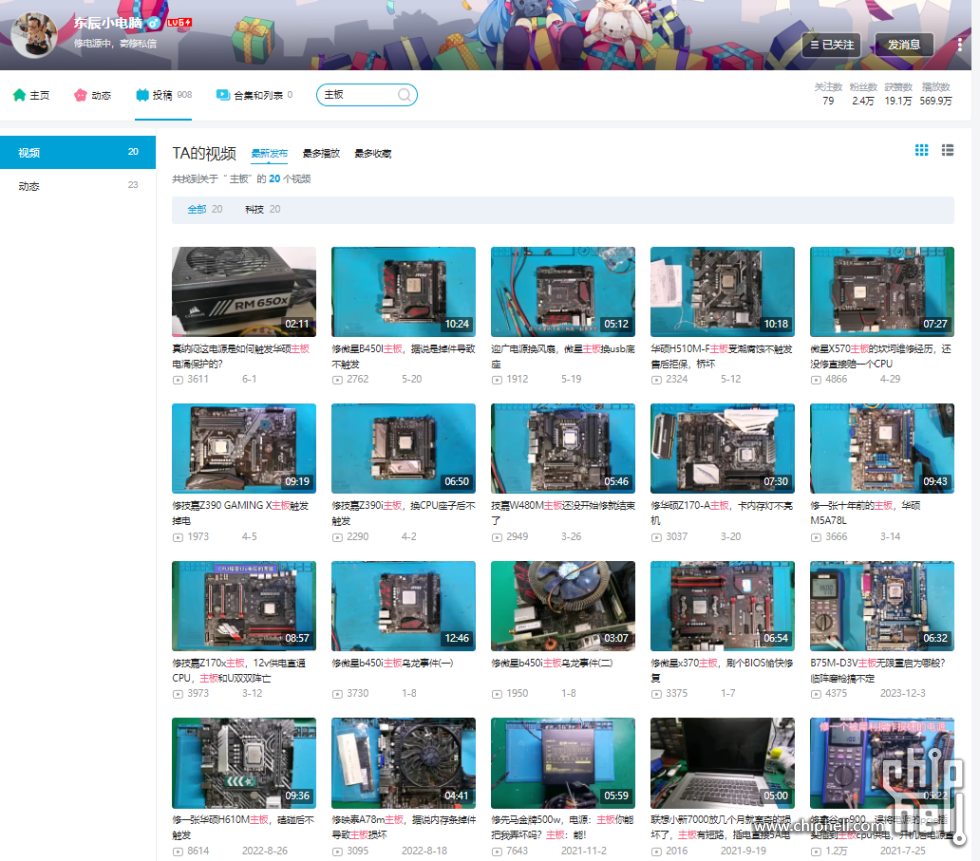980x861 pixels.
Task: Click the 关注数 79 stat
Action: (x=828, y=94)
